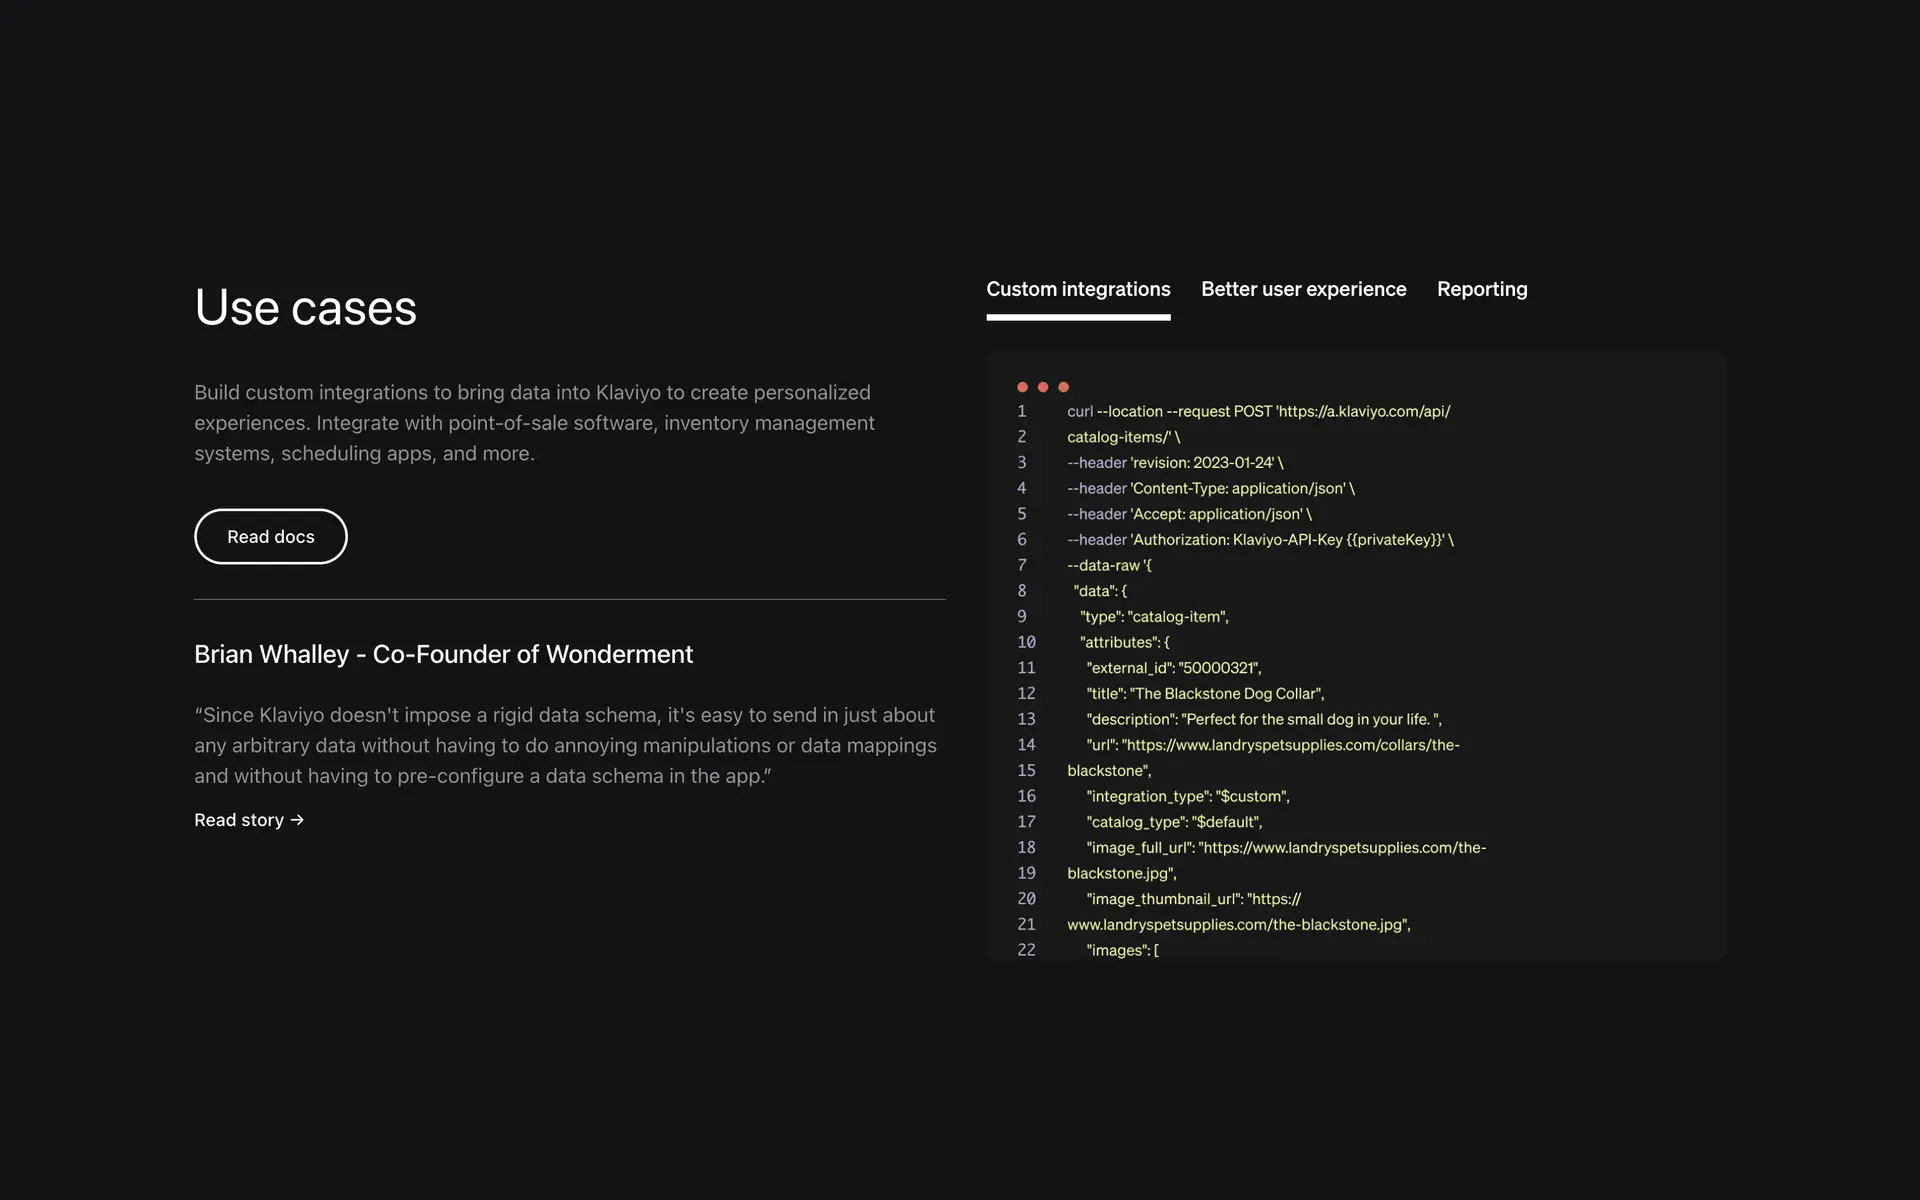Click the custom integrations description paragraph
This screenshot has height=1200, width=1920.
[x=534, y=423]
